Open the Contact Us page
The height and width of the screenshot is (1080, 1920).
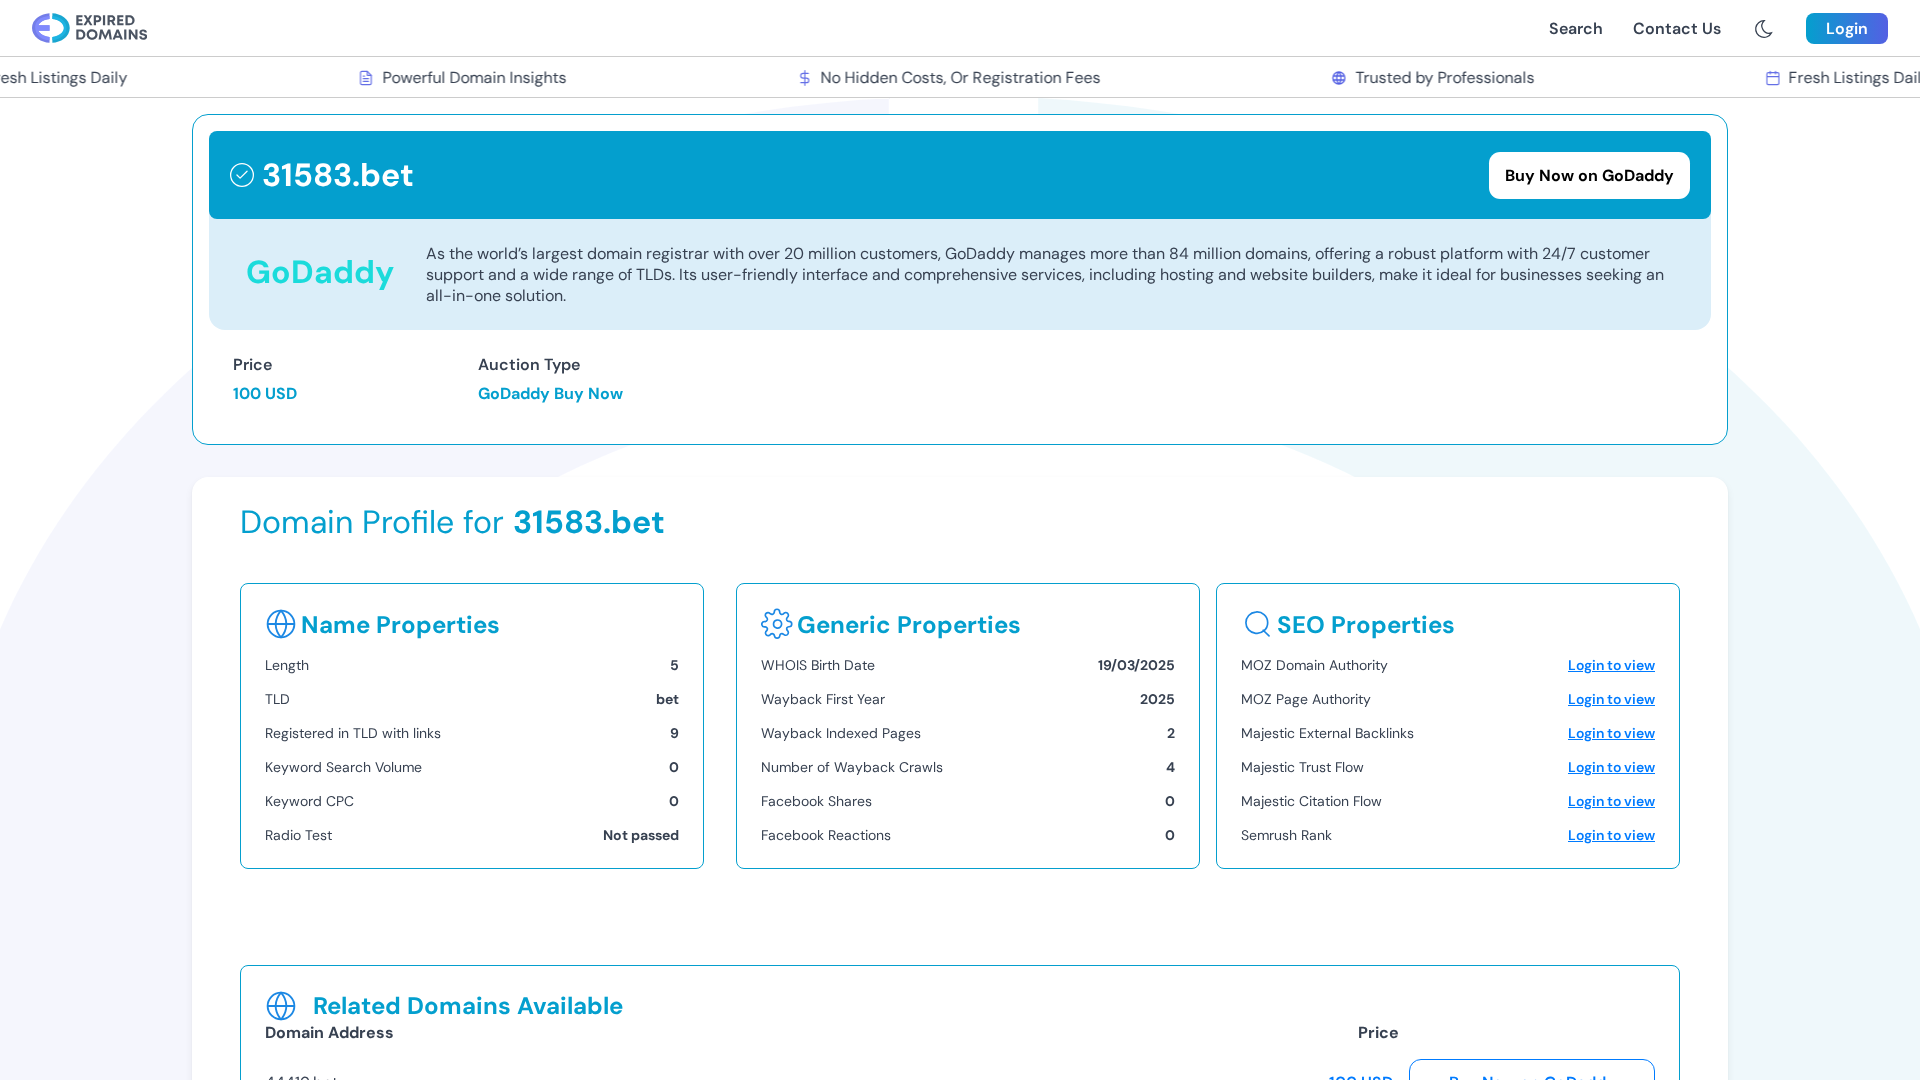coord(1676,29)
